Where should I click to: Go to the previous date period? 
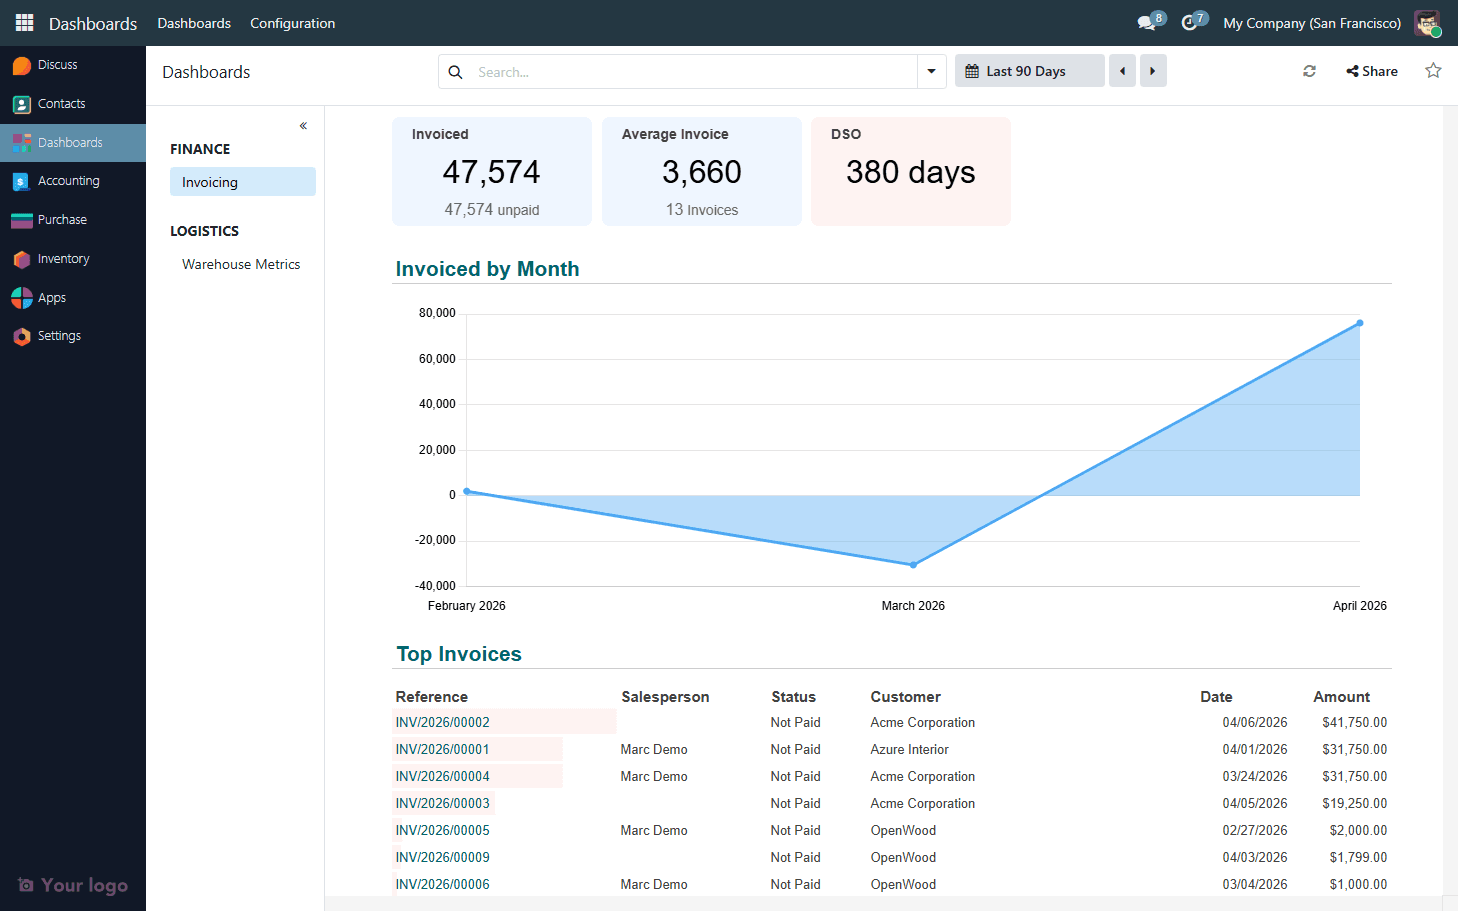(x=1122, y=70)
